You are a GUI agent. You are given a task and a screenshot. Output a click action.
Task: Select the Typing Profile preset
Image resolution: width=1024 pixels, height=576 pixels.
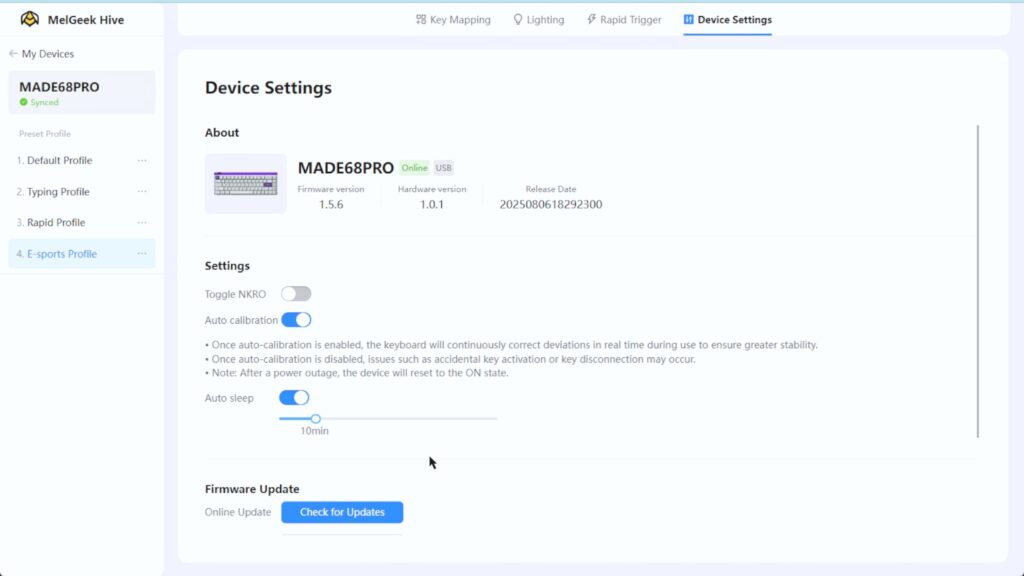[58, 192]
